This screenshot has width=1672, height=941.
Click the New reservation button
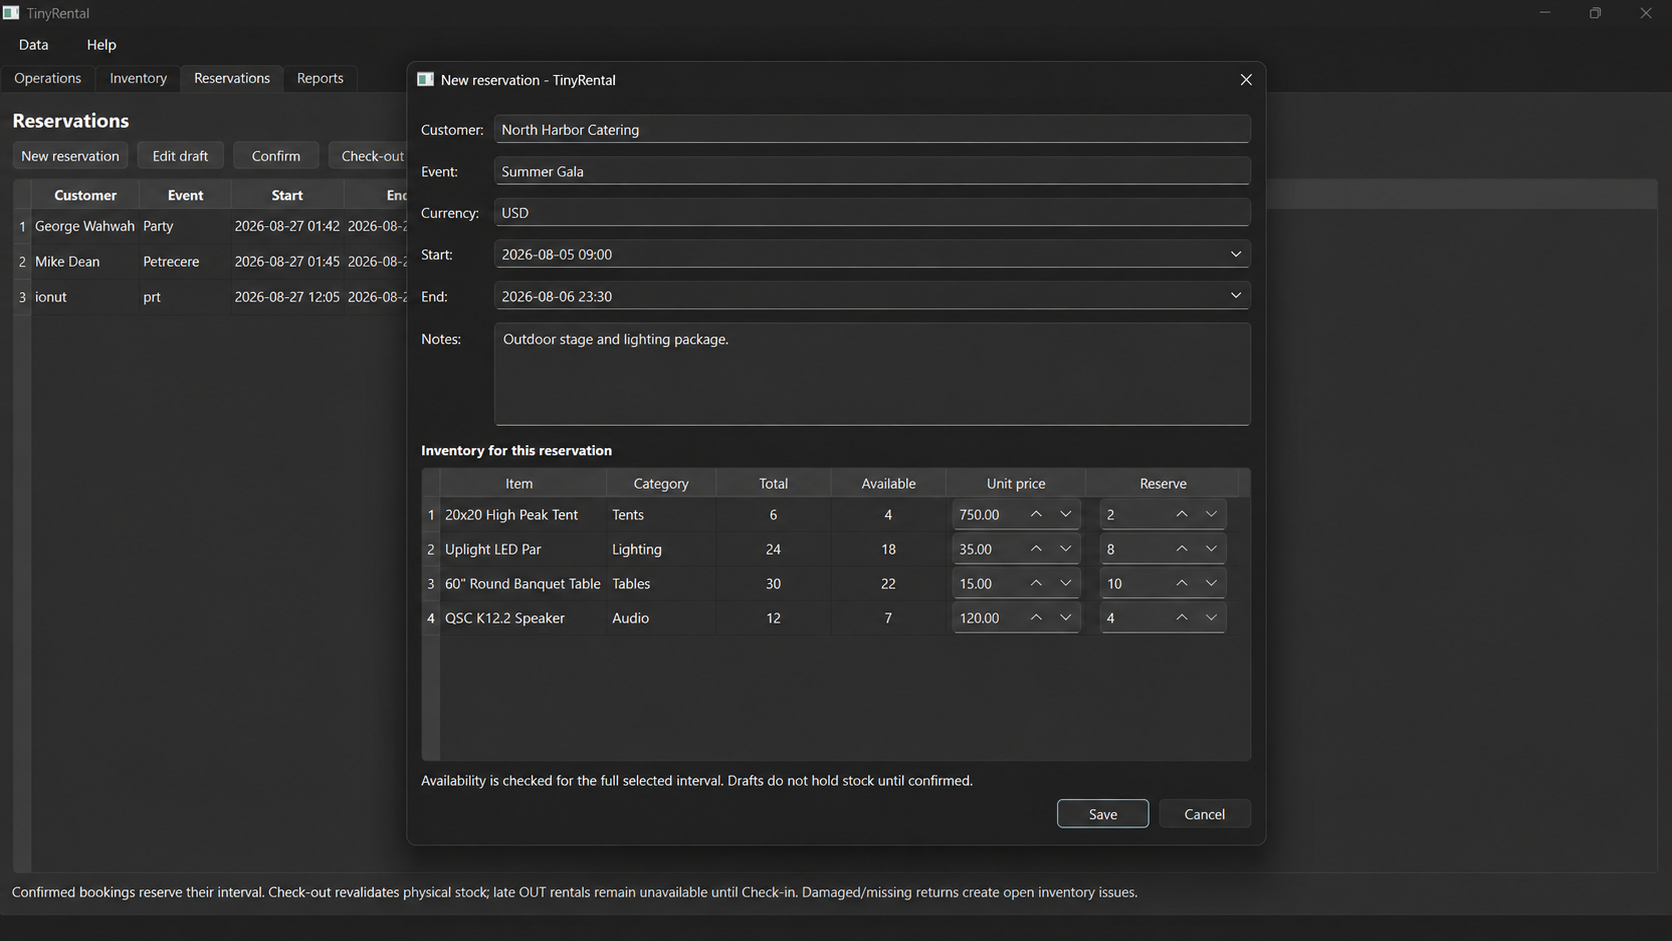click(x=70, y=156)
